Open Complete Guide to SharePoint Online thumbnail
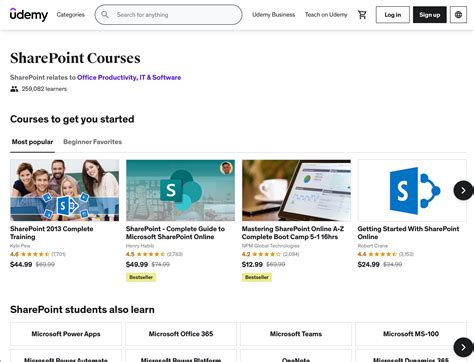 180,190
